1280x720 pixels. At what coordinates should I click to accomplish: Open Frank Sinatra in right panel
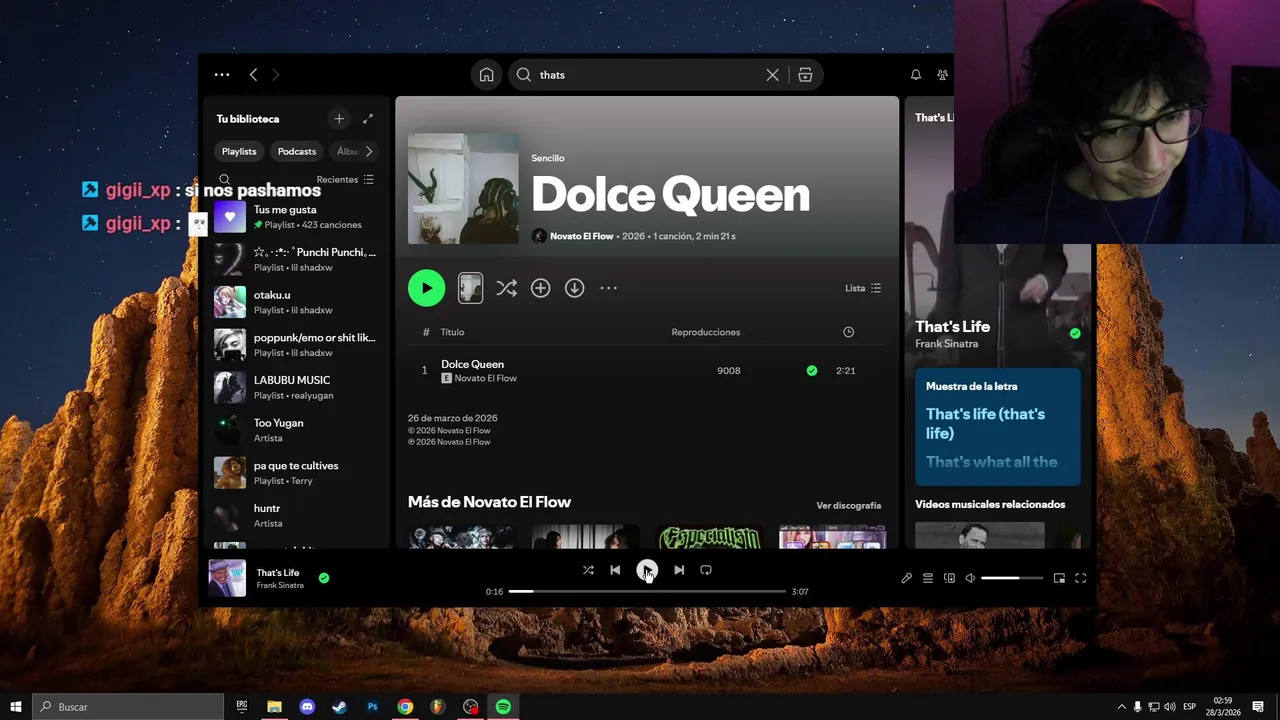coord(946,344)
